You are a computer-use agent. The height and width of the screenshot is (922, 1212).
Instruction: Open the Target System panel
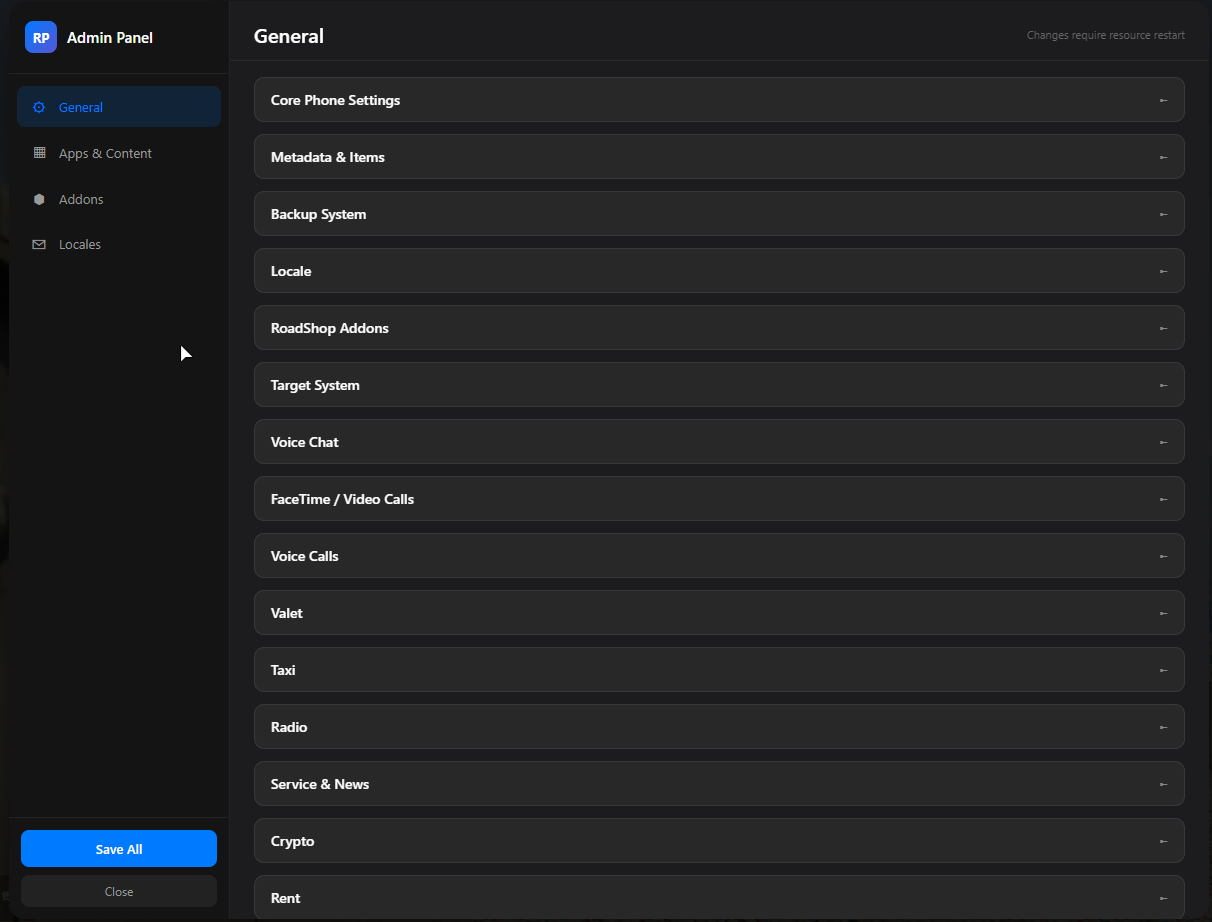pyautogui.click(x=719, y=385)
